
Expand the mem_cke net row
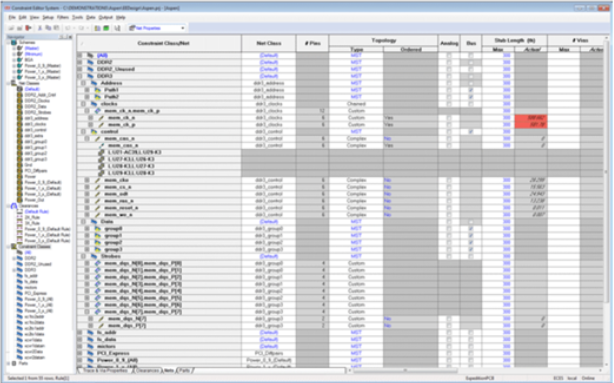[87, 180]
